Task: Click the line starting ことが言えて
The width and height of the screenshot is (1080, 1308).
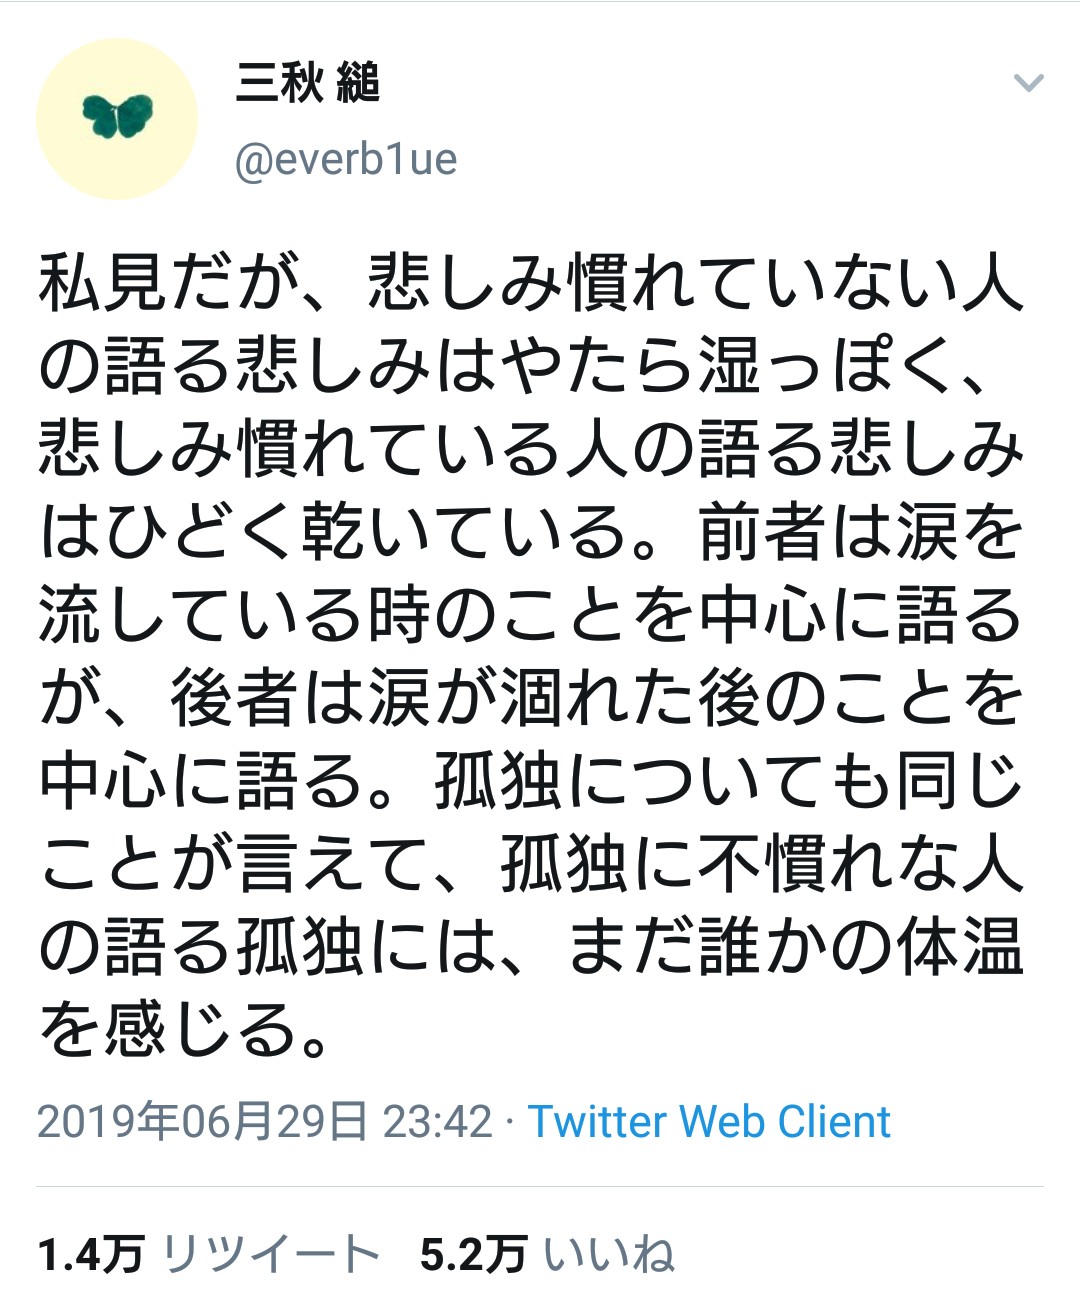Action: [530, 864]
